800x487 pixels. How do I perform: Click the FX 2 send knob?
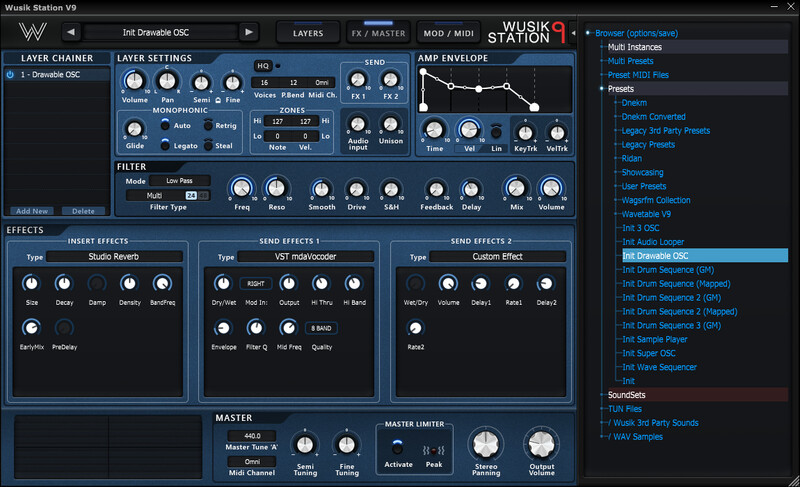[x=390, y=80]
